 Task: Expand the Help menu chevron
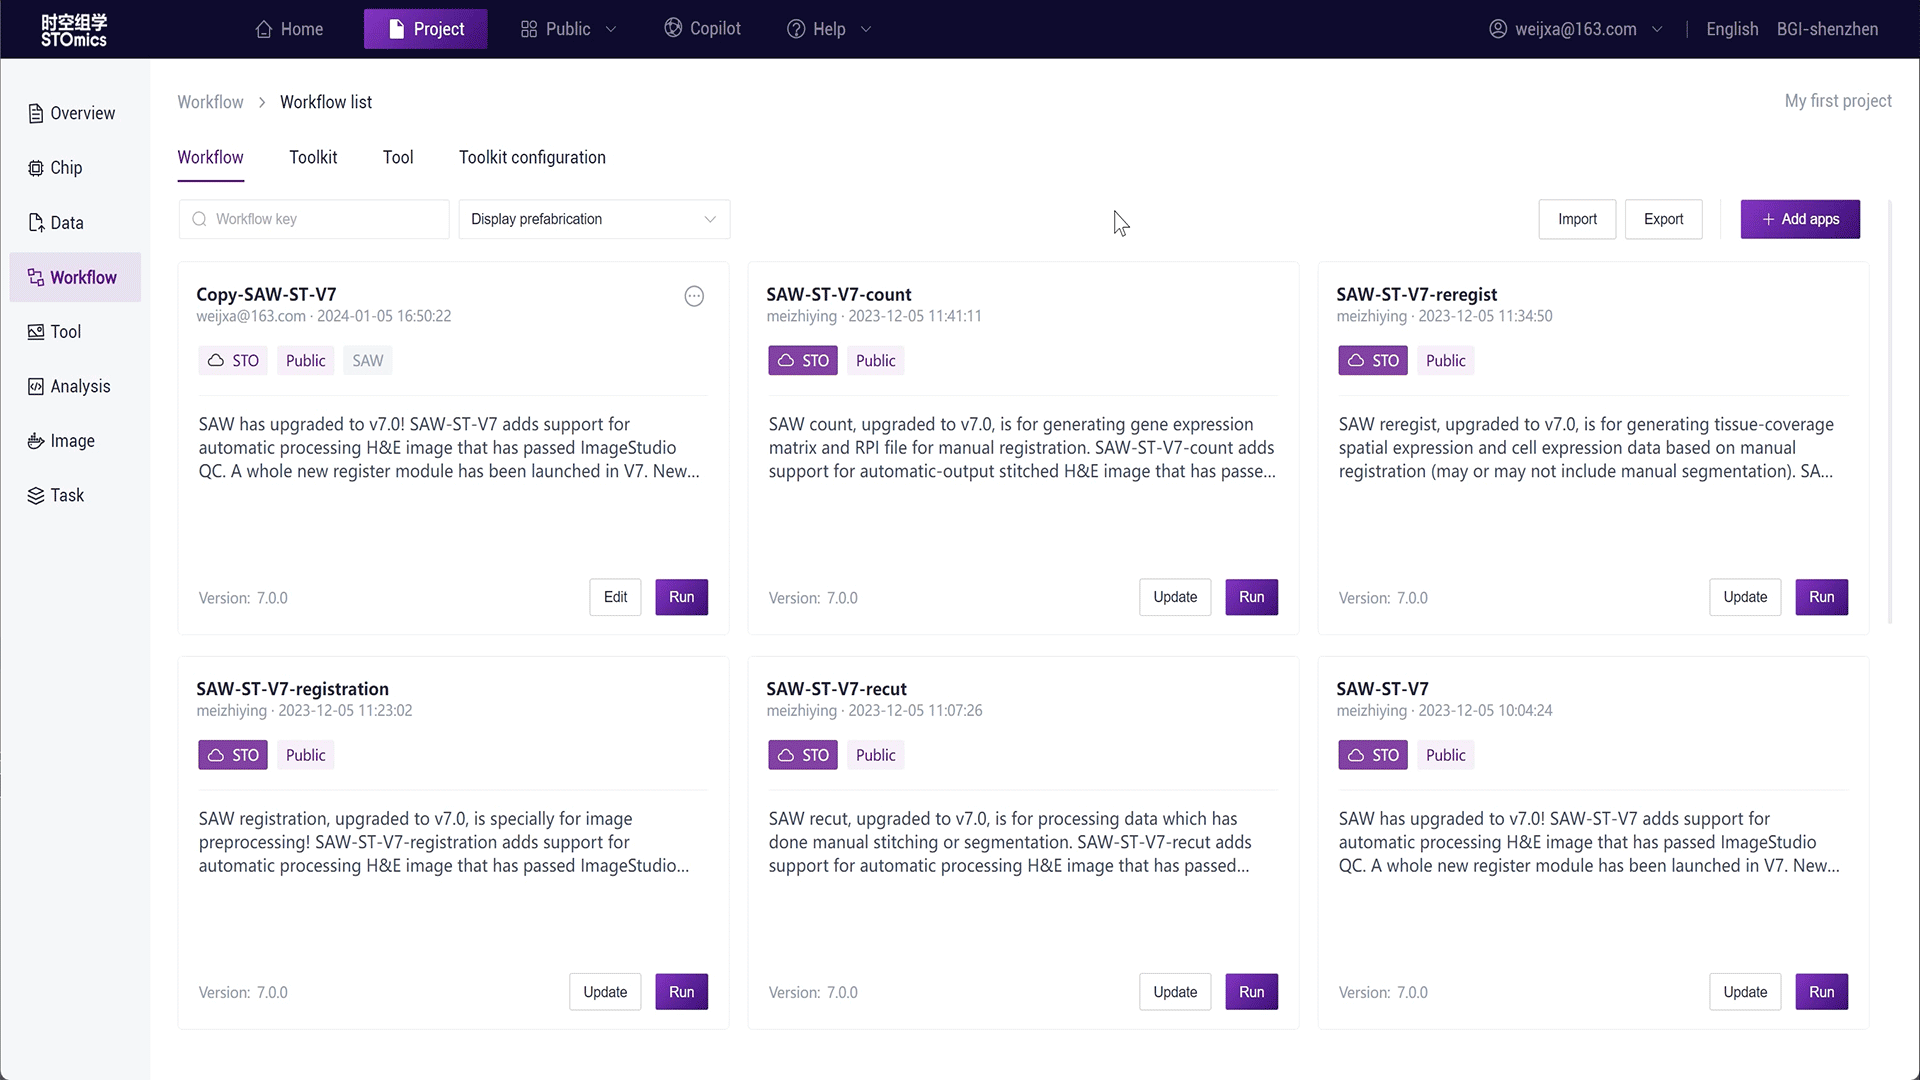(x=866, y=29)
